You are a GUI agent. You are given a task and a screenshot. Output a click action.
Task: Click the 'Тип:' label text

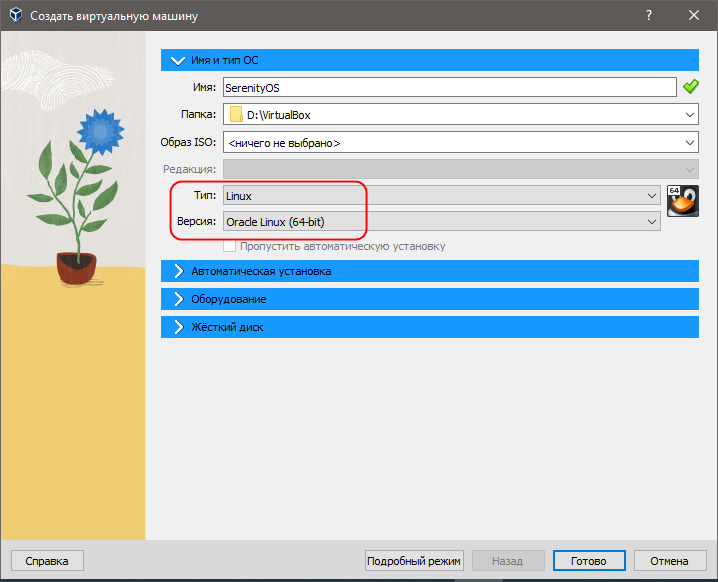click(x=205, y=196)
